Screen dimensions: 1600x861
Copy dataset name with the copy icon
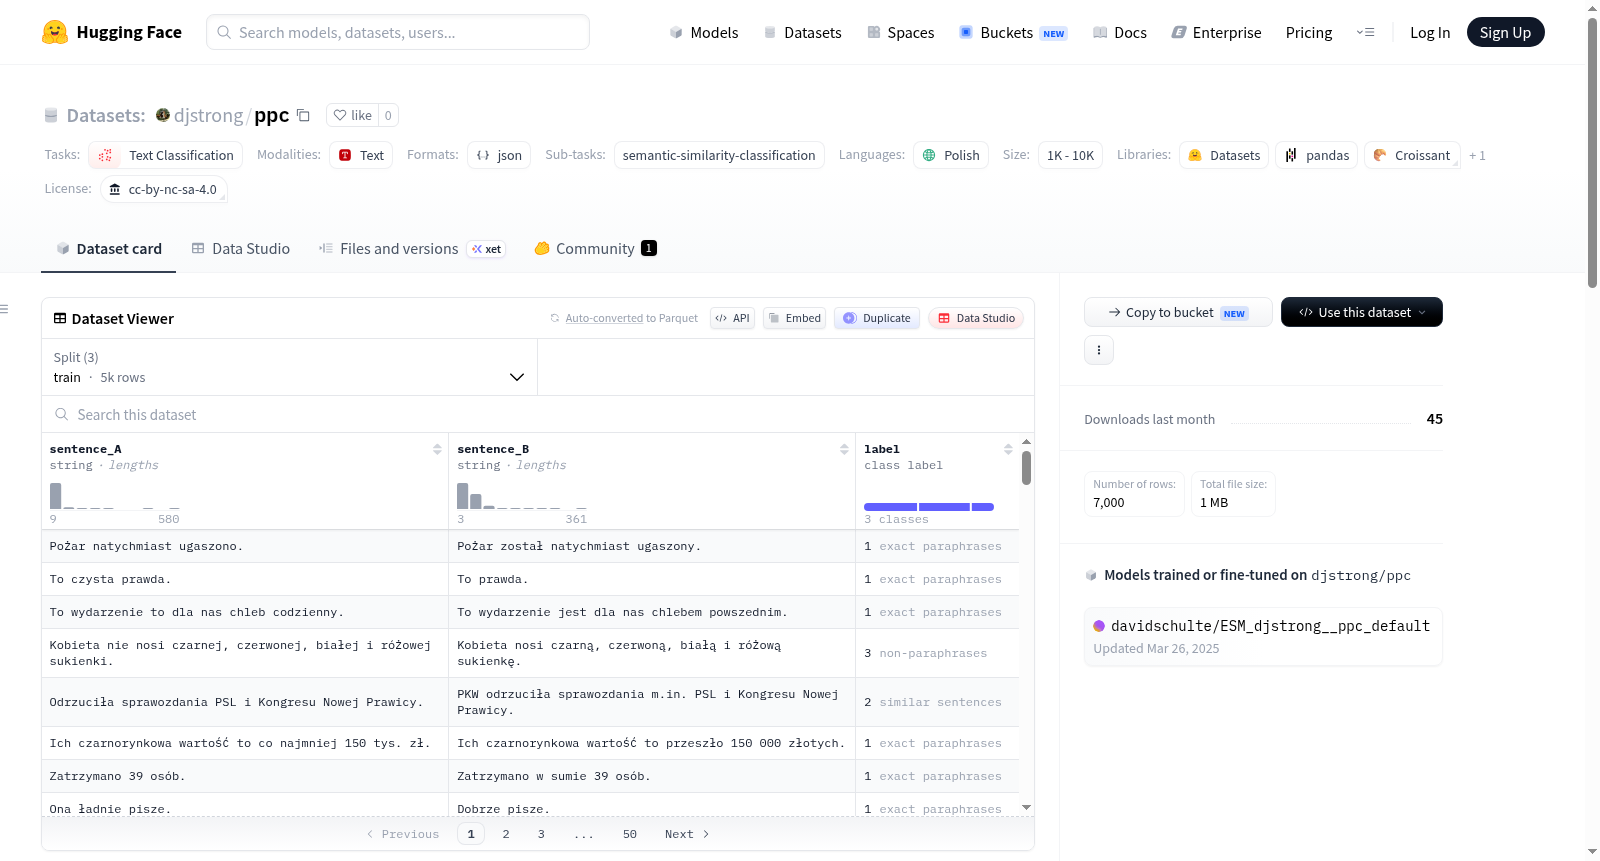click(303, 115)
